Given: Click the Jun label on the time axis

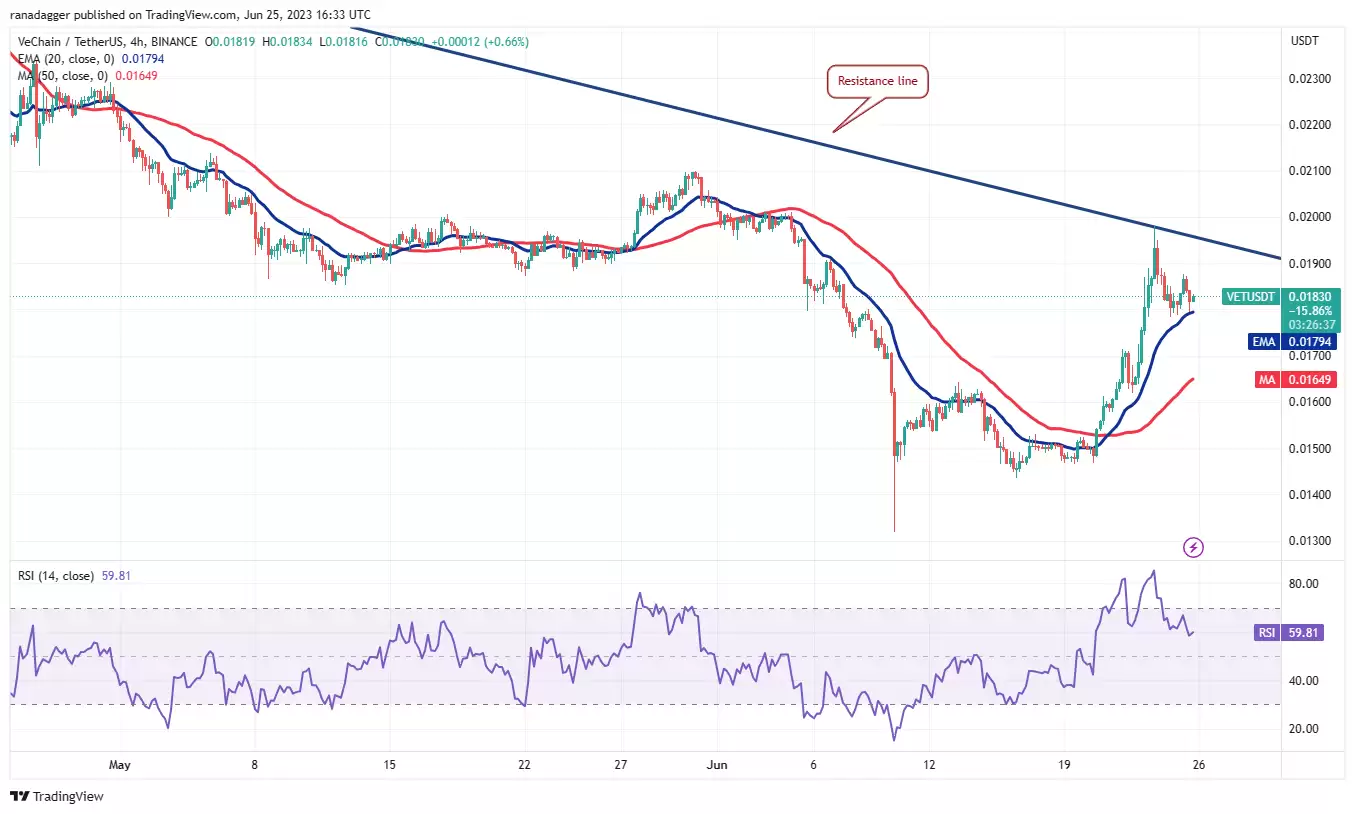Looking at the screenshot, I should point(716,766).
